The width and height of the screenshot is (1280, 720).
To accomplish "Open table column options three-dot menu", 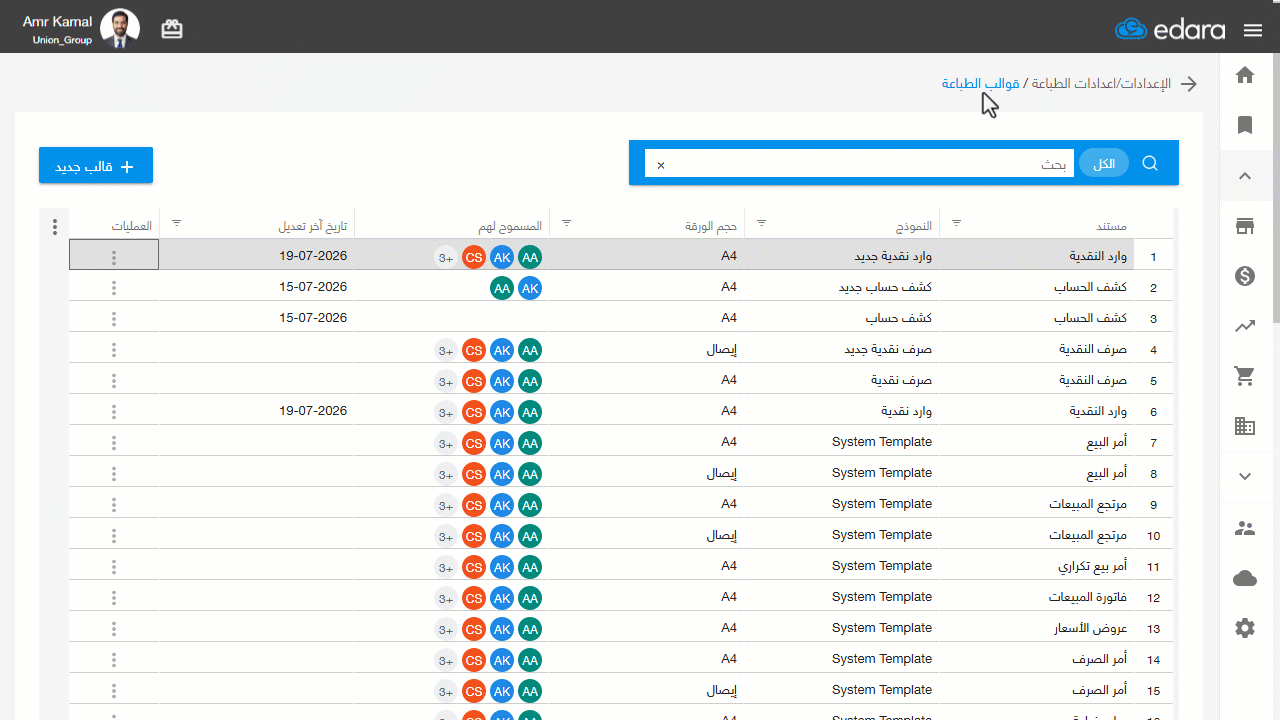I will 55,227.
